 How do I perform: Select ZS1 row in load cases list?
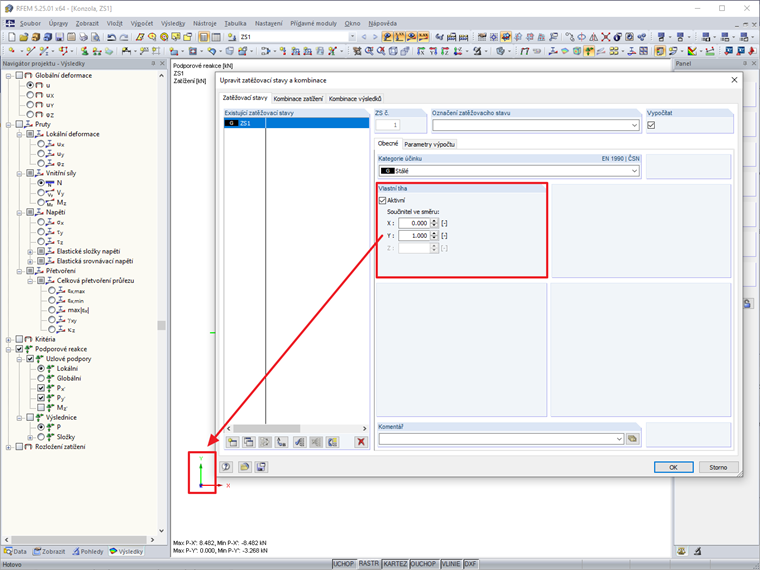point(296,123)
